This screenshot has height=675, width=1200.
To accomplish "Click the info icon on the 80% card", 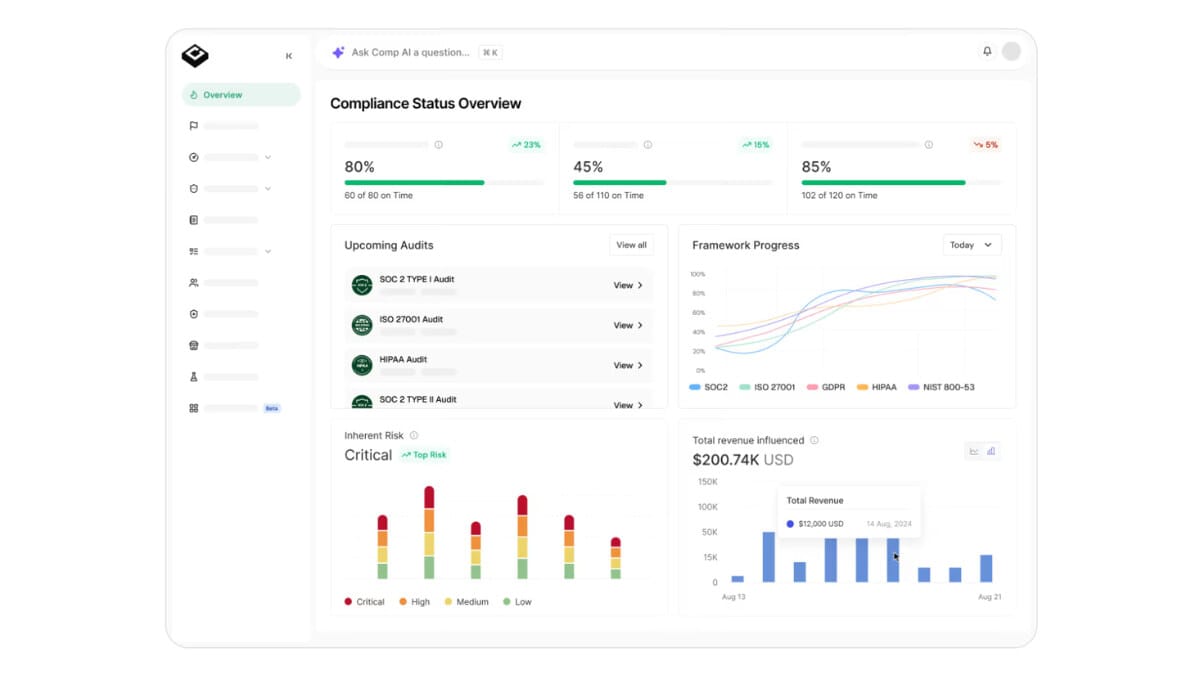I will 438,145.
